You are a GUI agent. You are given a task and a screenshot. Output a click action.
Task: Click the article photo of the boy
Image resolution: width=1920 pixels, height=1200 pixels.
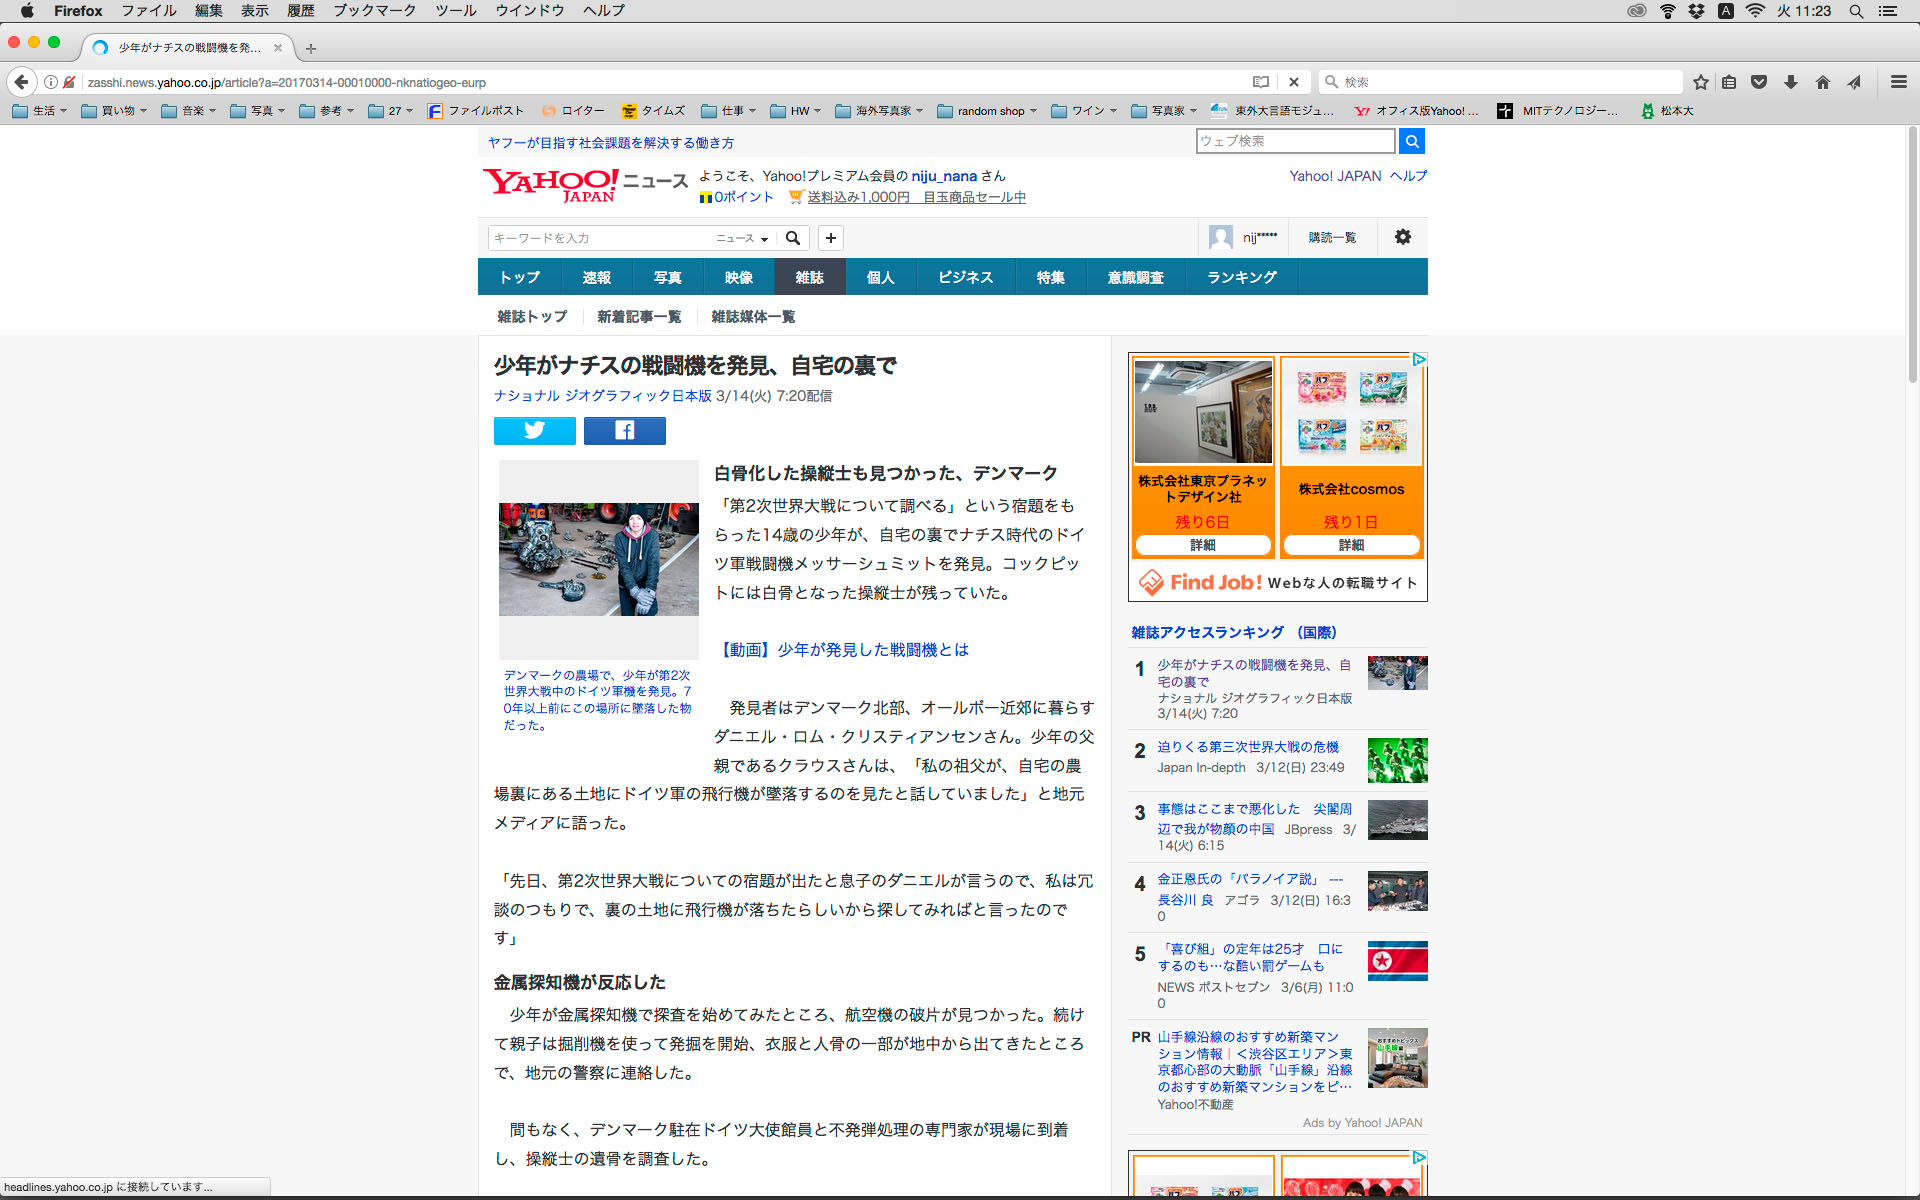(x=598, y=558)
